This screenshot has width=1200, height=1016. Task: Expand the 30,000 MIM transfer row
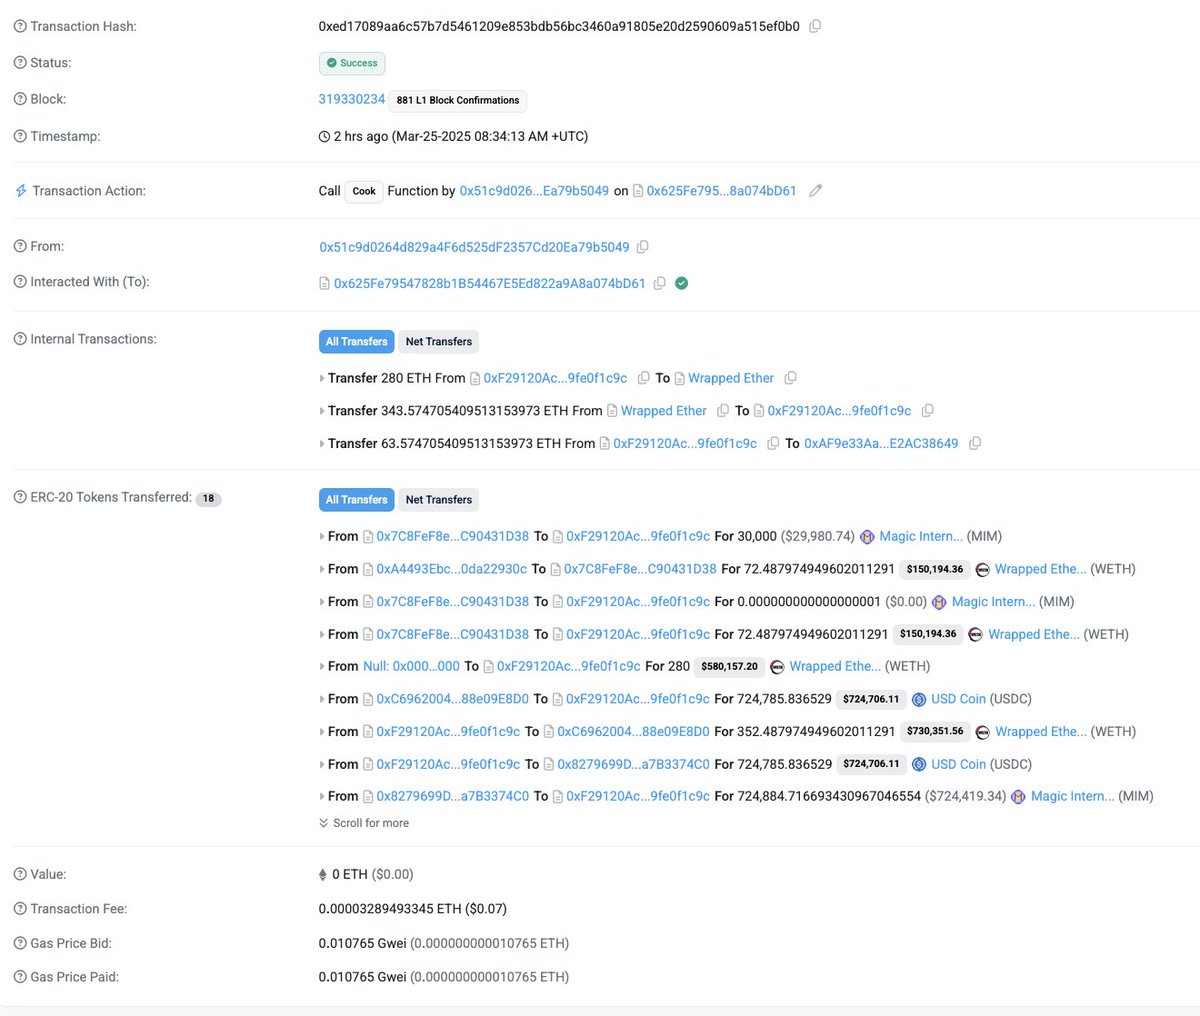(322, 536)
